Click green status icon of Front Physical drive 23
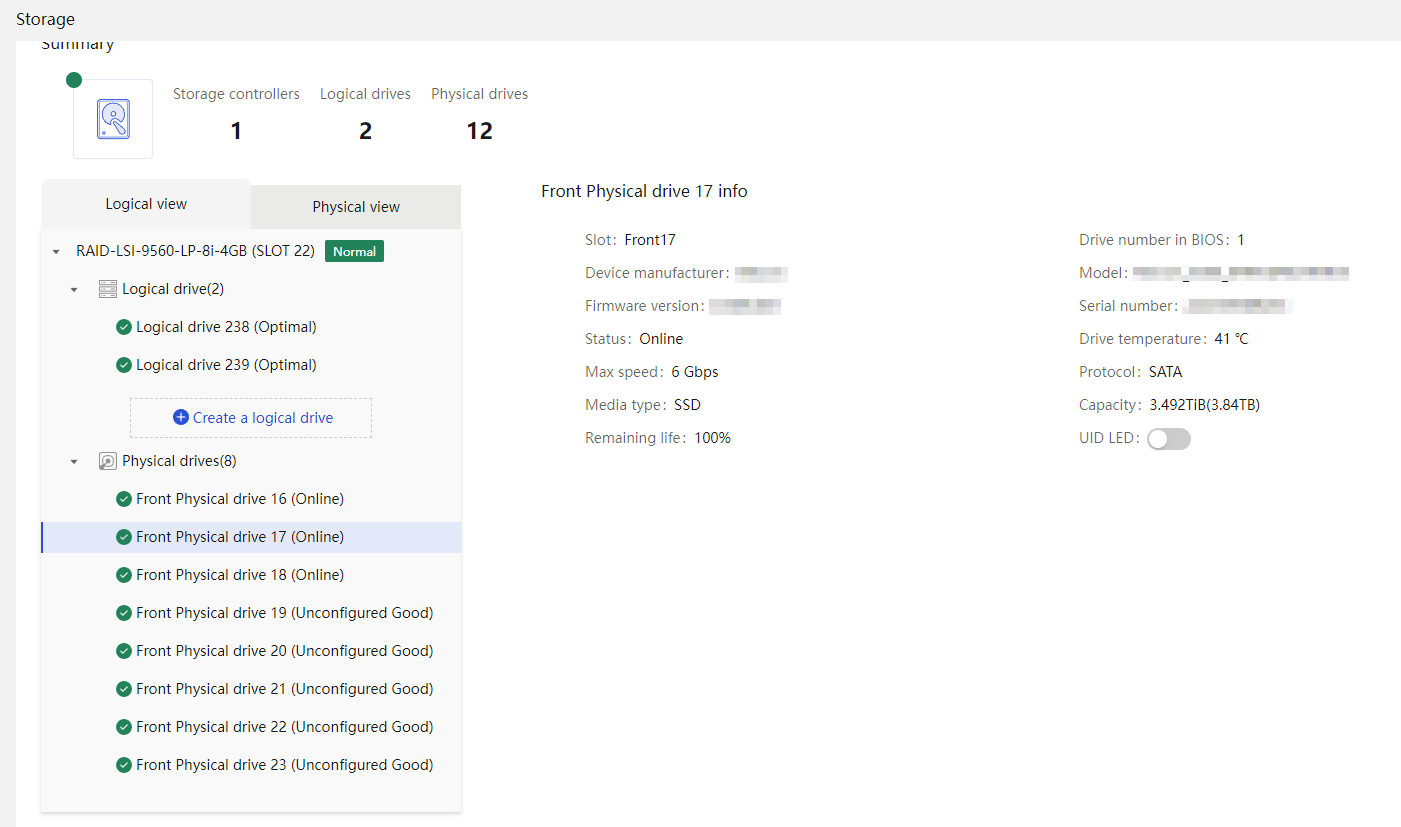The image size is (1401, 827). pyautogui.click(x=124, y=765)
